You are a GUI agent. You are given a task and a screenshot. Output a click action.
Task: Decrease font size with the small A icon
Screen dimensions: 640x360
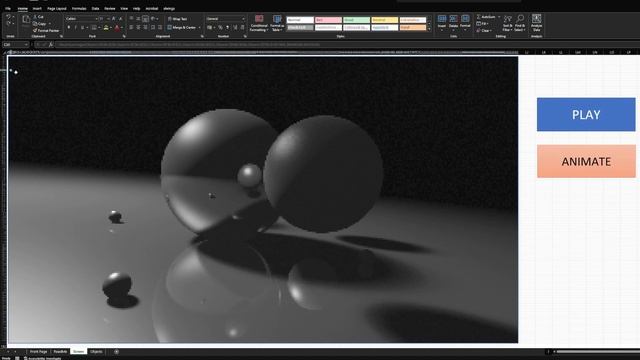tap(120, 19)
